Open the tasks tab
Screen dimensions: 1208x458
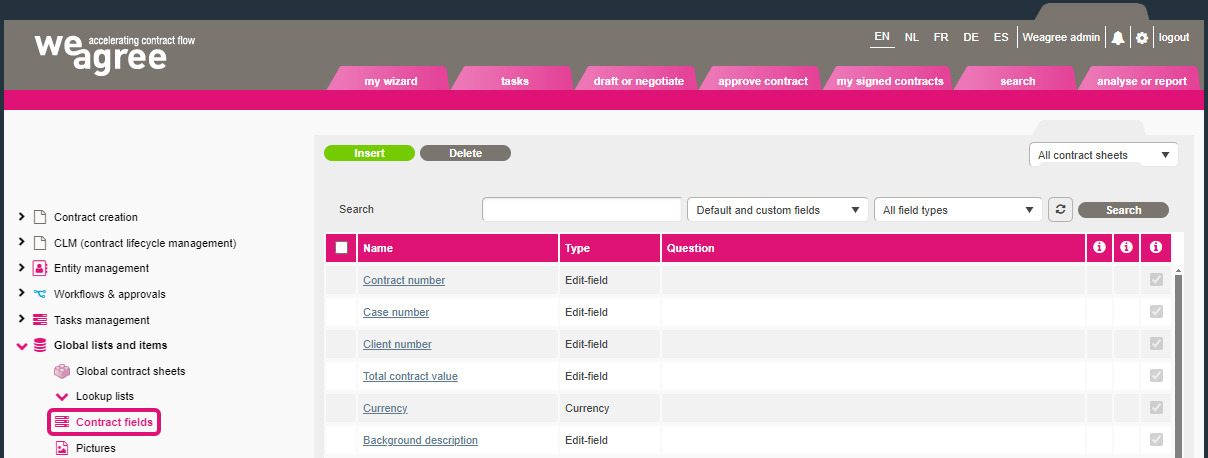514,80
